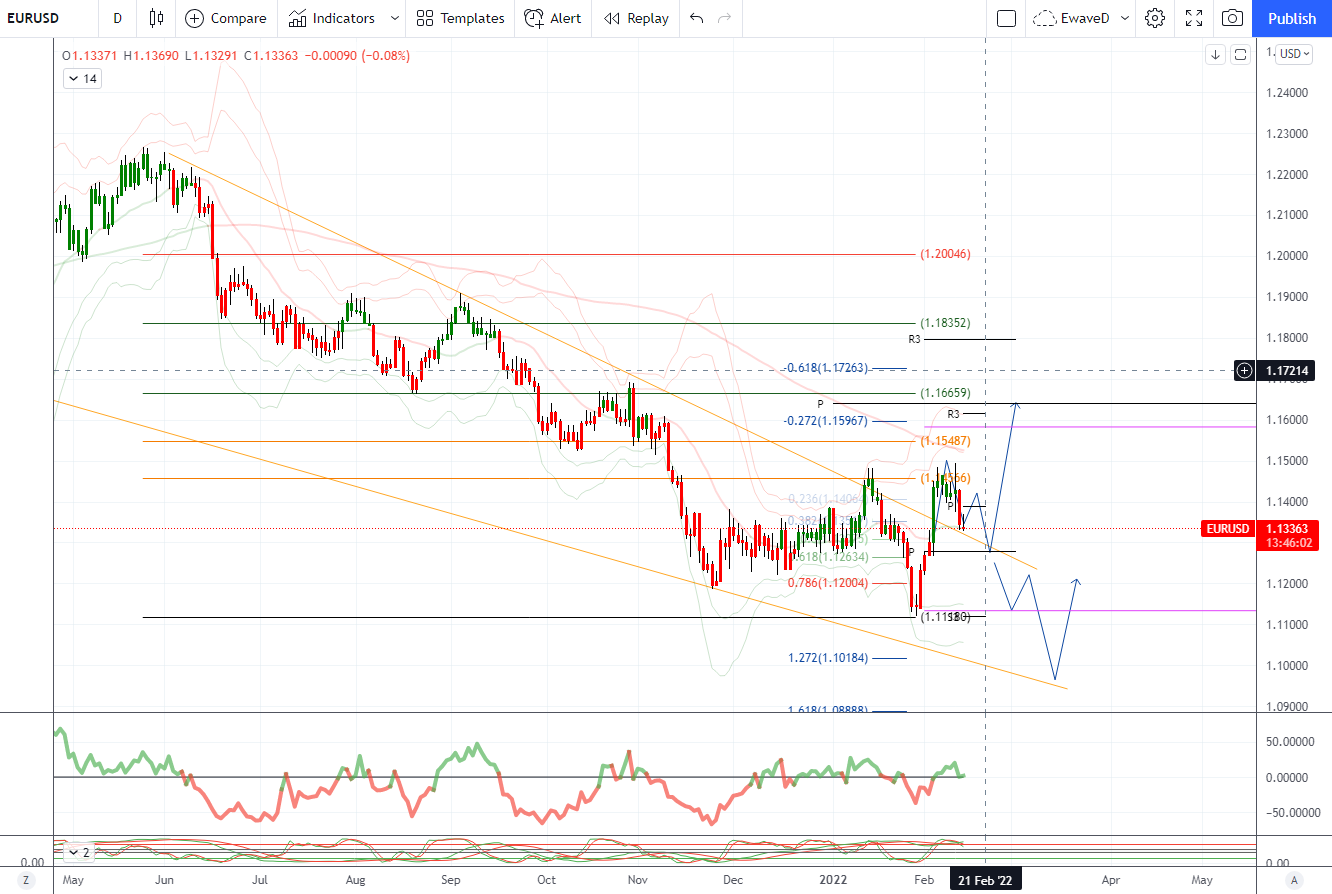1332x894 pixels.
Task: Maximize the main chart pane
Action: [x=1241, y=54]
